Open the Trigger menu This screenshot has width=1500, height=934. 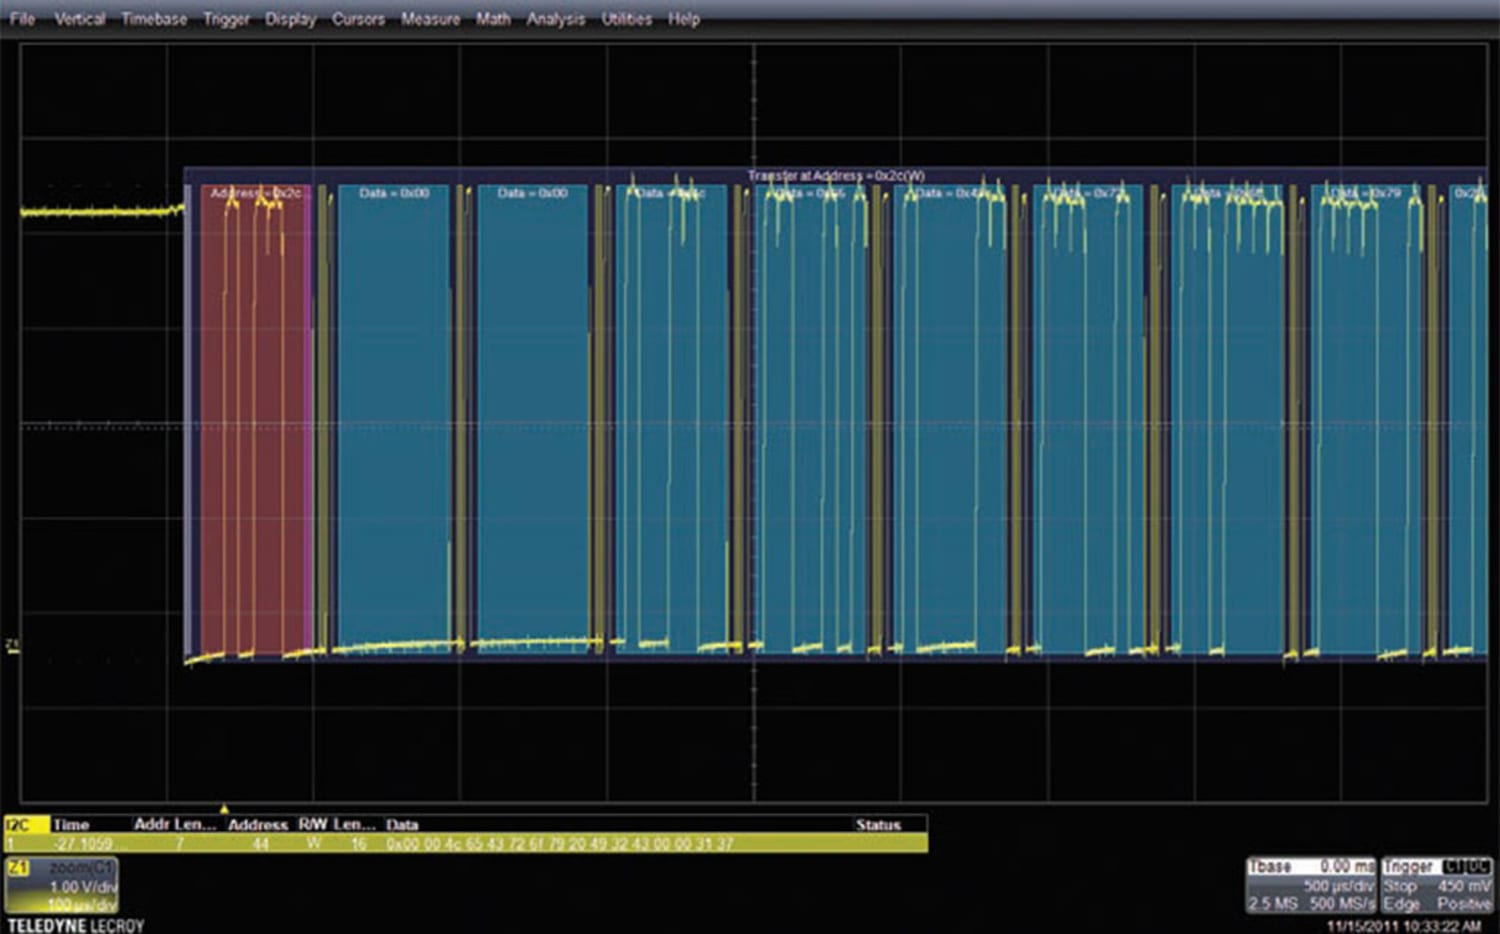coord(225,18)
